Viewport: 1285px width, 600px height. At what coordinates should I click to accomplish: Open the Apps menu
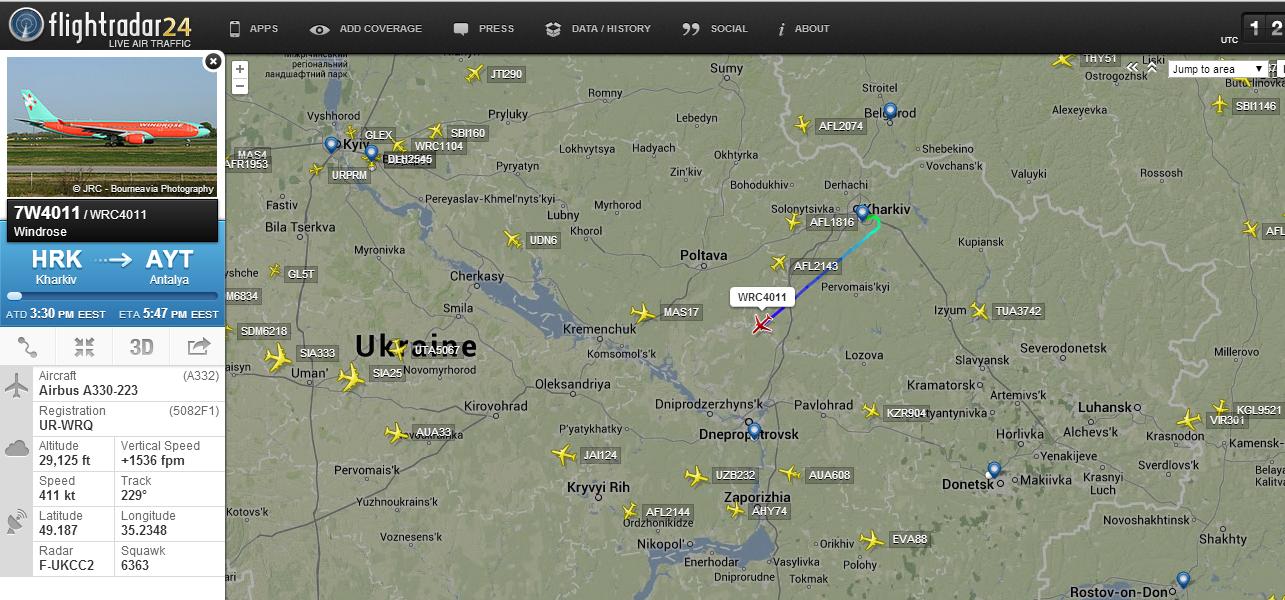(x=254, y=29)
